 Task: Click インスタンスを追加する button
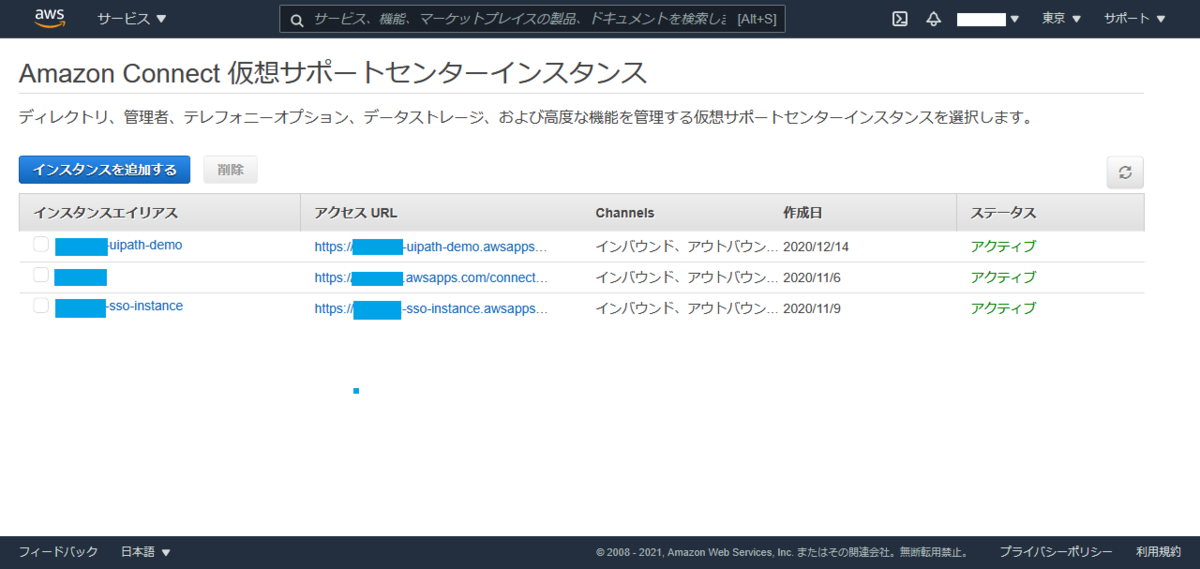point(104,170)
